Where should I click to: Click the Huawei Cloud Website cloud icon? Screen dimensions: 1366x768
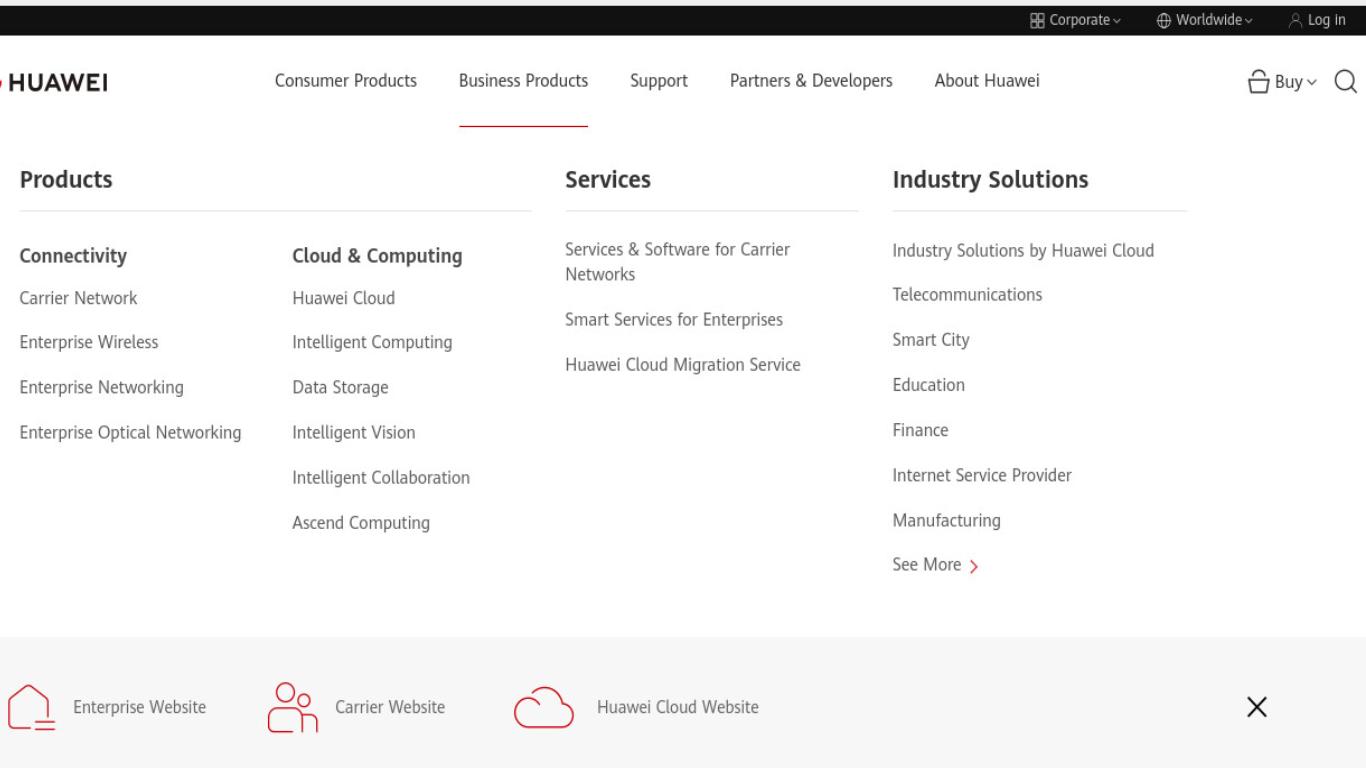[x=544, y=708]
